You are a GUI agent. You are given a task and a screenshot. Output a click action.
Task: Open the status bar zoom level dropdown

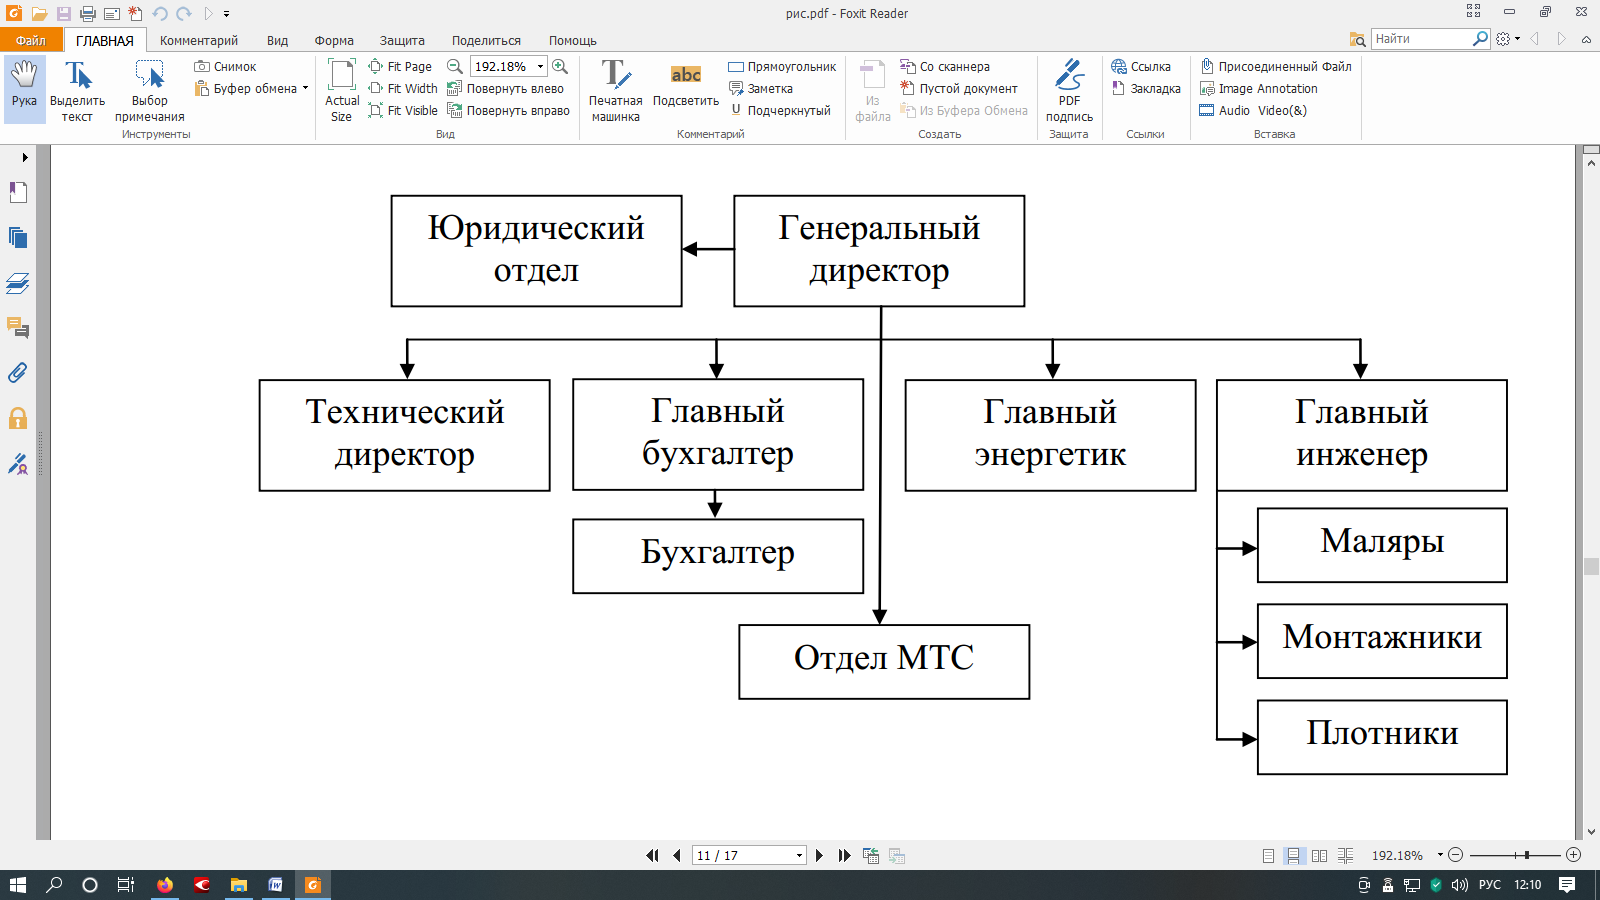click(x=1440, y=855)
